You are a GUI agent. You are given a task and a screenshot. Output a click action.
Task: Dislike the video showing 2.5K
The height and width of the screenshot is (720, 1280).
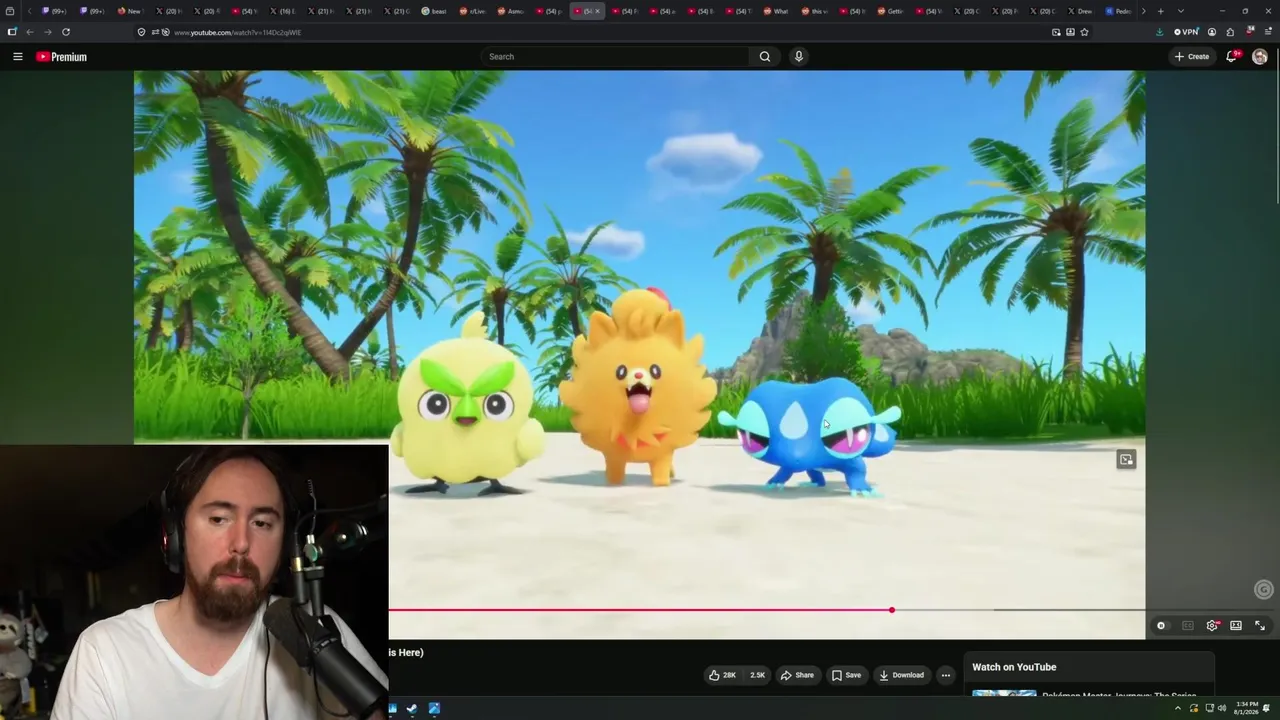coord(757,675)
